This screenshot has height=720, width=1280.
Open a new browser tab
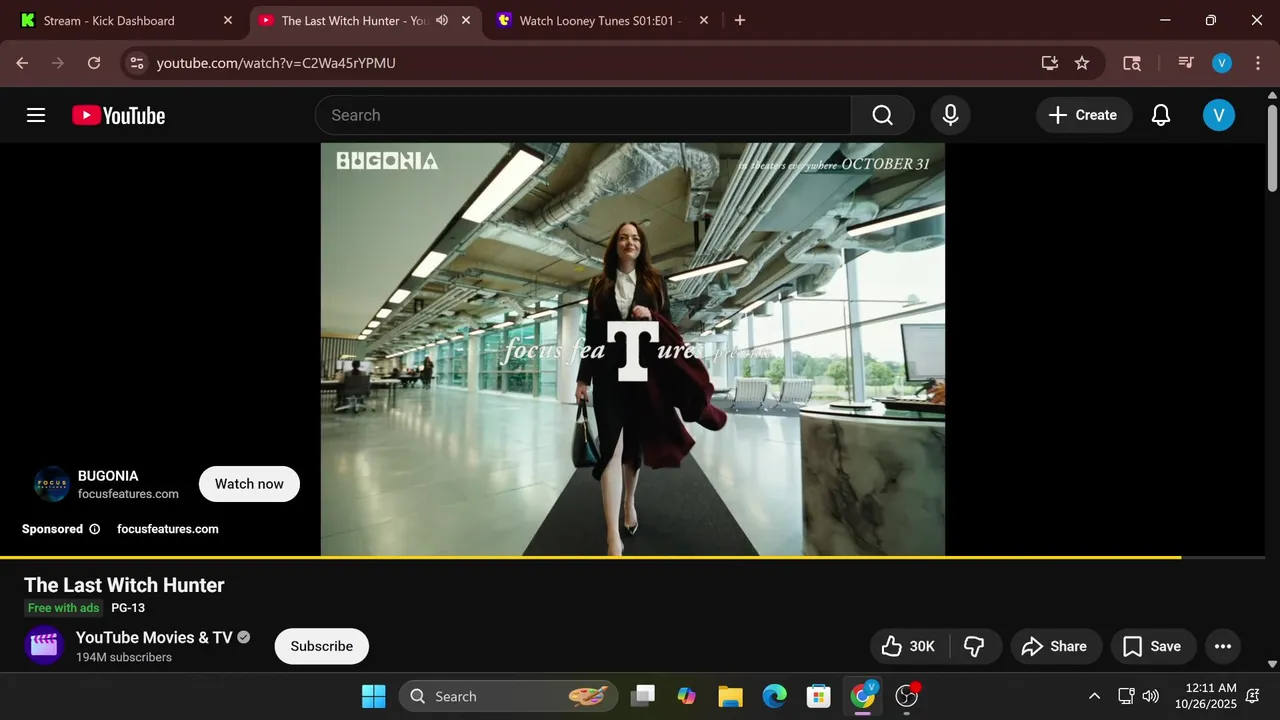point(740,20)
